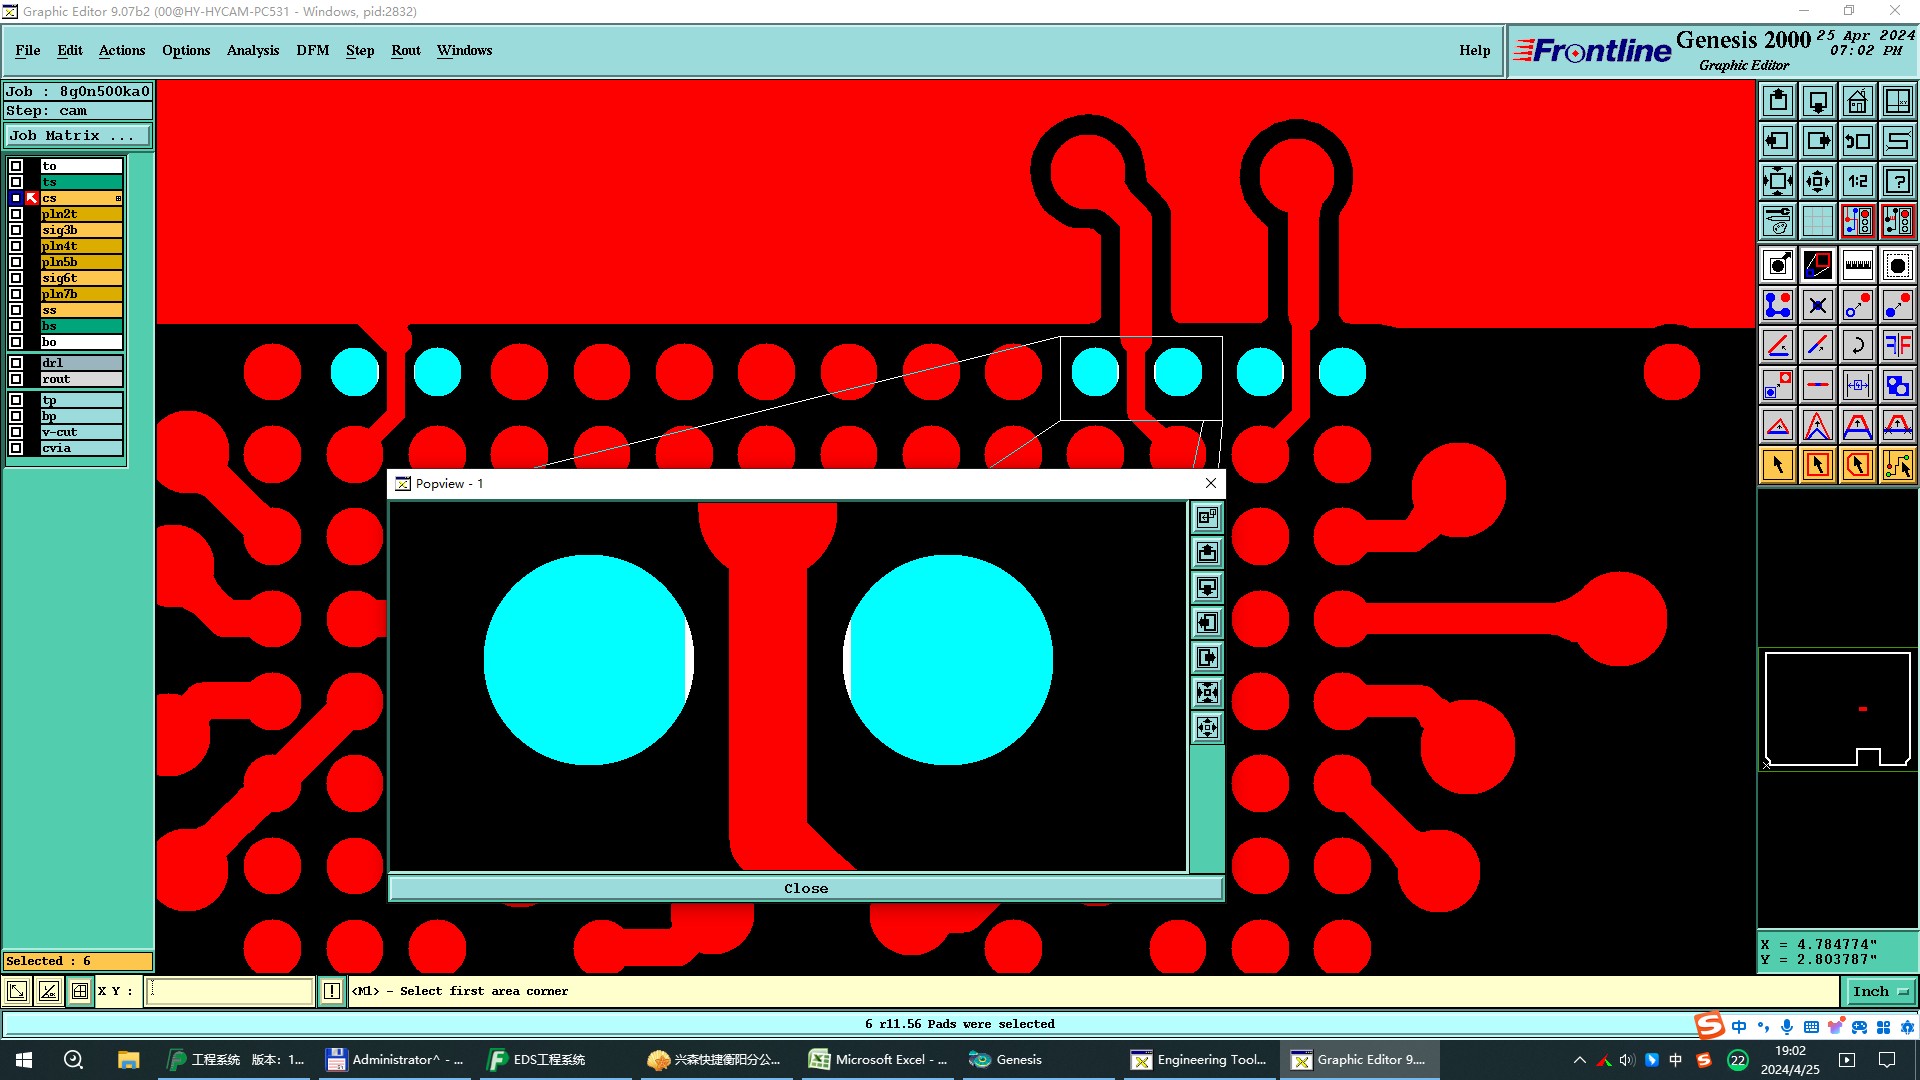This screenshot has width=1920, height=1080.
Task: Enable the pln2t layer checkbox
Action: [16, 214]
